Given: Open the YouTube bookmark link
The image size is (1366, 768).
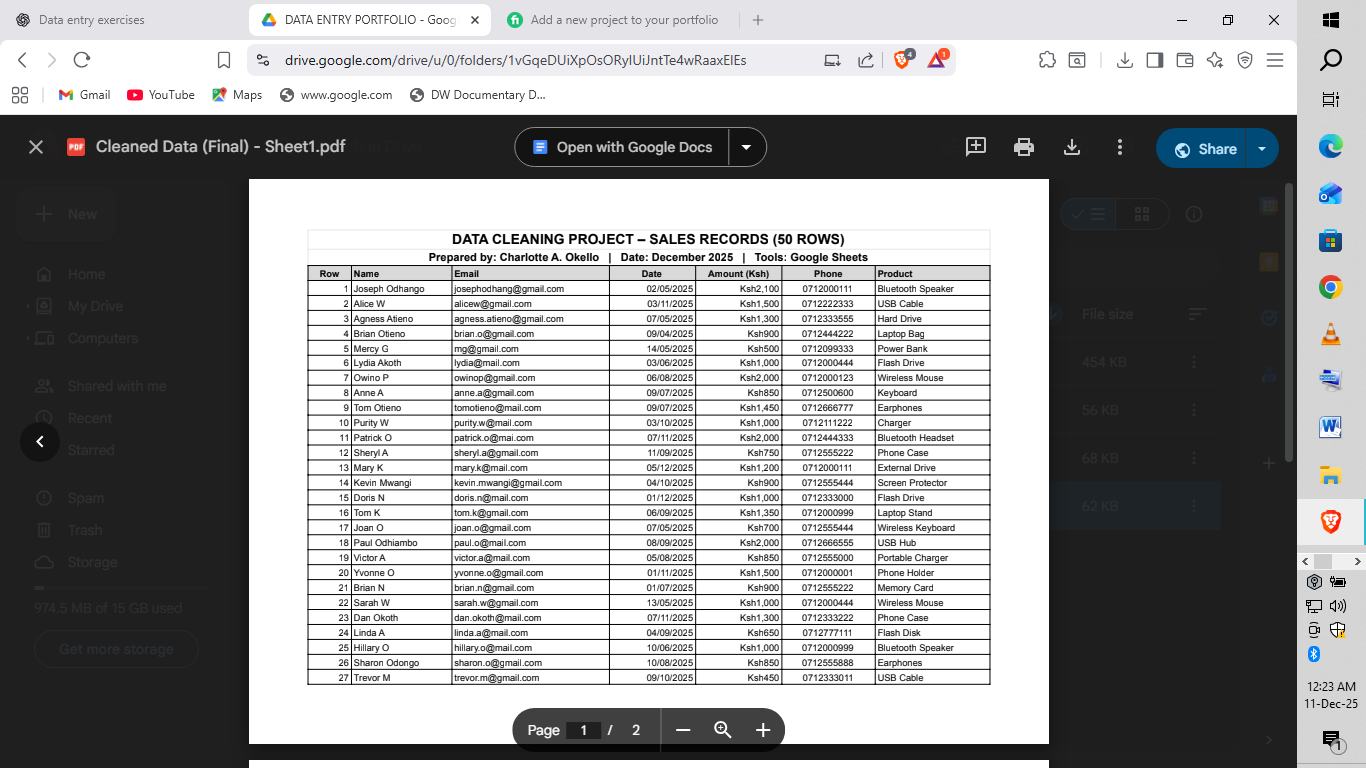Looking at the screenshot, I should 160,95.
